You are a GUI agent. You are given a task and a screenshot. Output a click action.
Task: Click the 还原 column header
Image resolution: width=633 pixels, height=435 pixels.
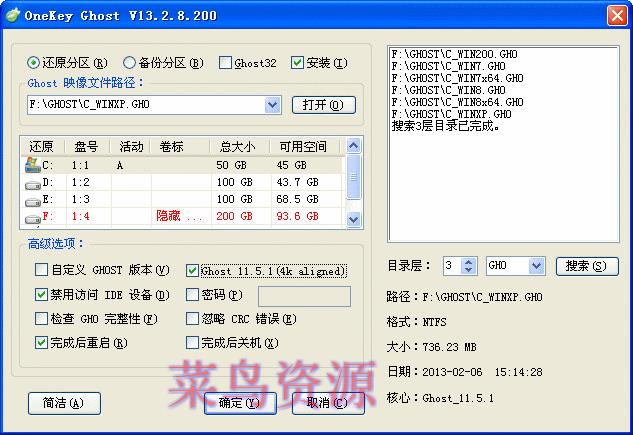click(41, 146)
